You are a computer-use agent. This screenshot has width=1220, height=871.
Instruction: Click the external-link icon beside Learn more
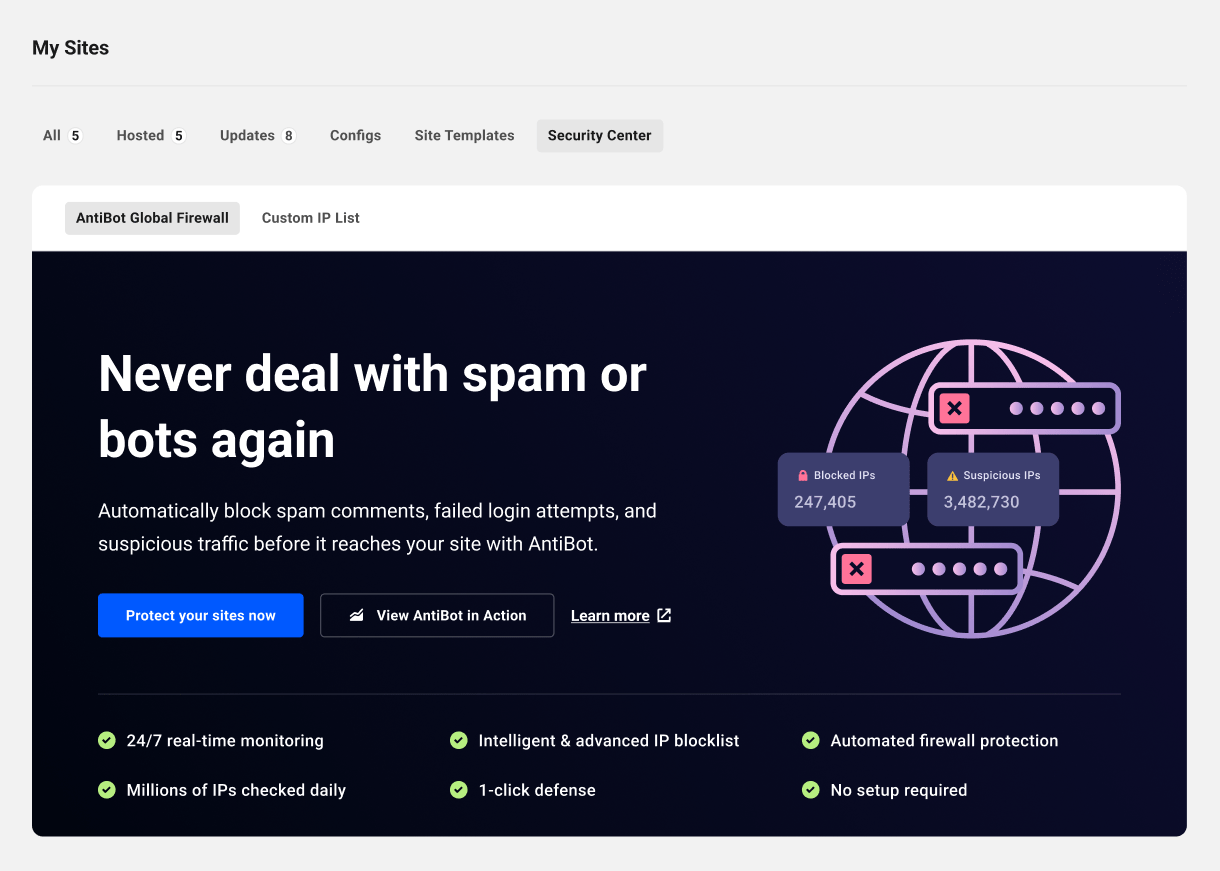pos(662,615)
